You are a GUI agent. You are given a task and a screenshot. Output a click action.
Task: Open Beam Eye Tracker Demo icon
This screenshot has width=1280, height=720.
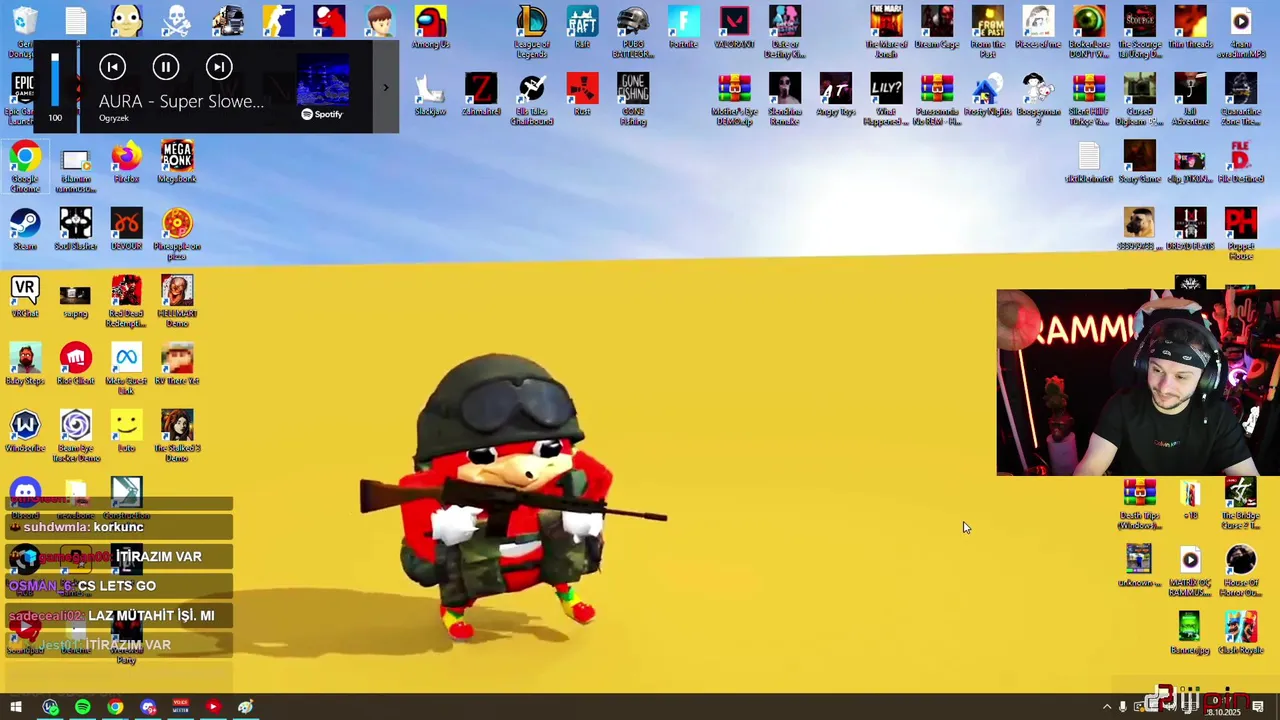click(x=76, y=437)
